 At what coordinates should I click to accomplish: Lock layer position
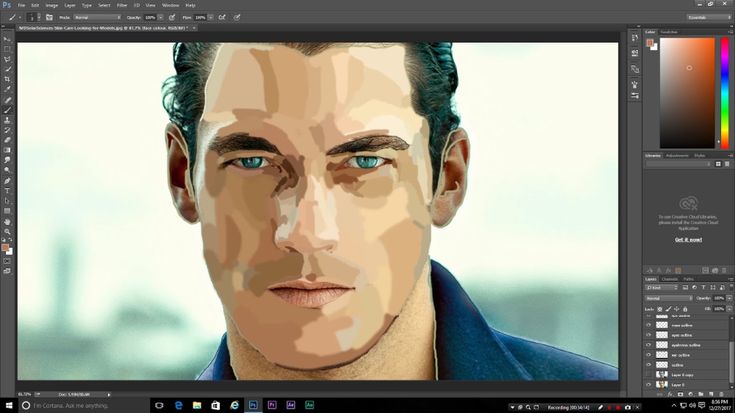(677, 309)
